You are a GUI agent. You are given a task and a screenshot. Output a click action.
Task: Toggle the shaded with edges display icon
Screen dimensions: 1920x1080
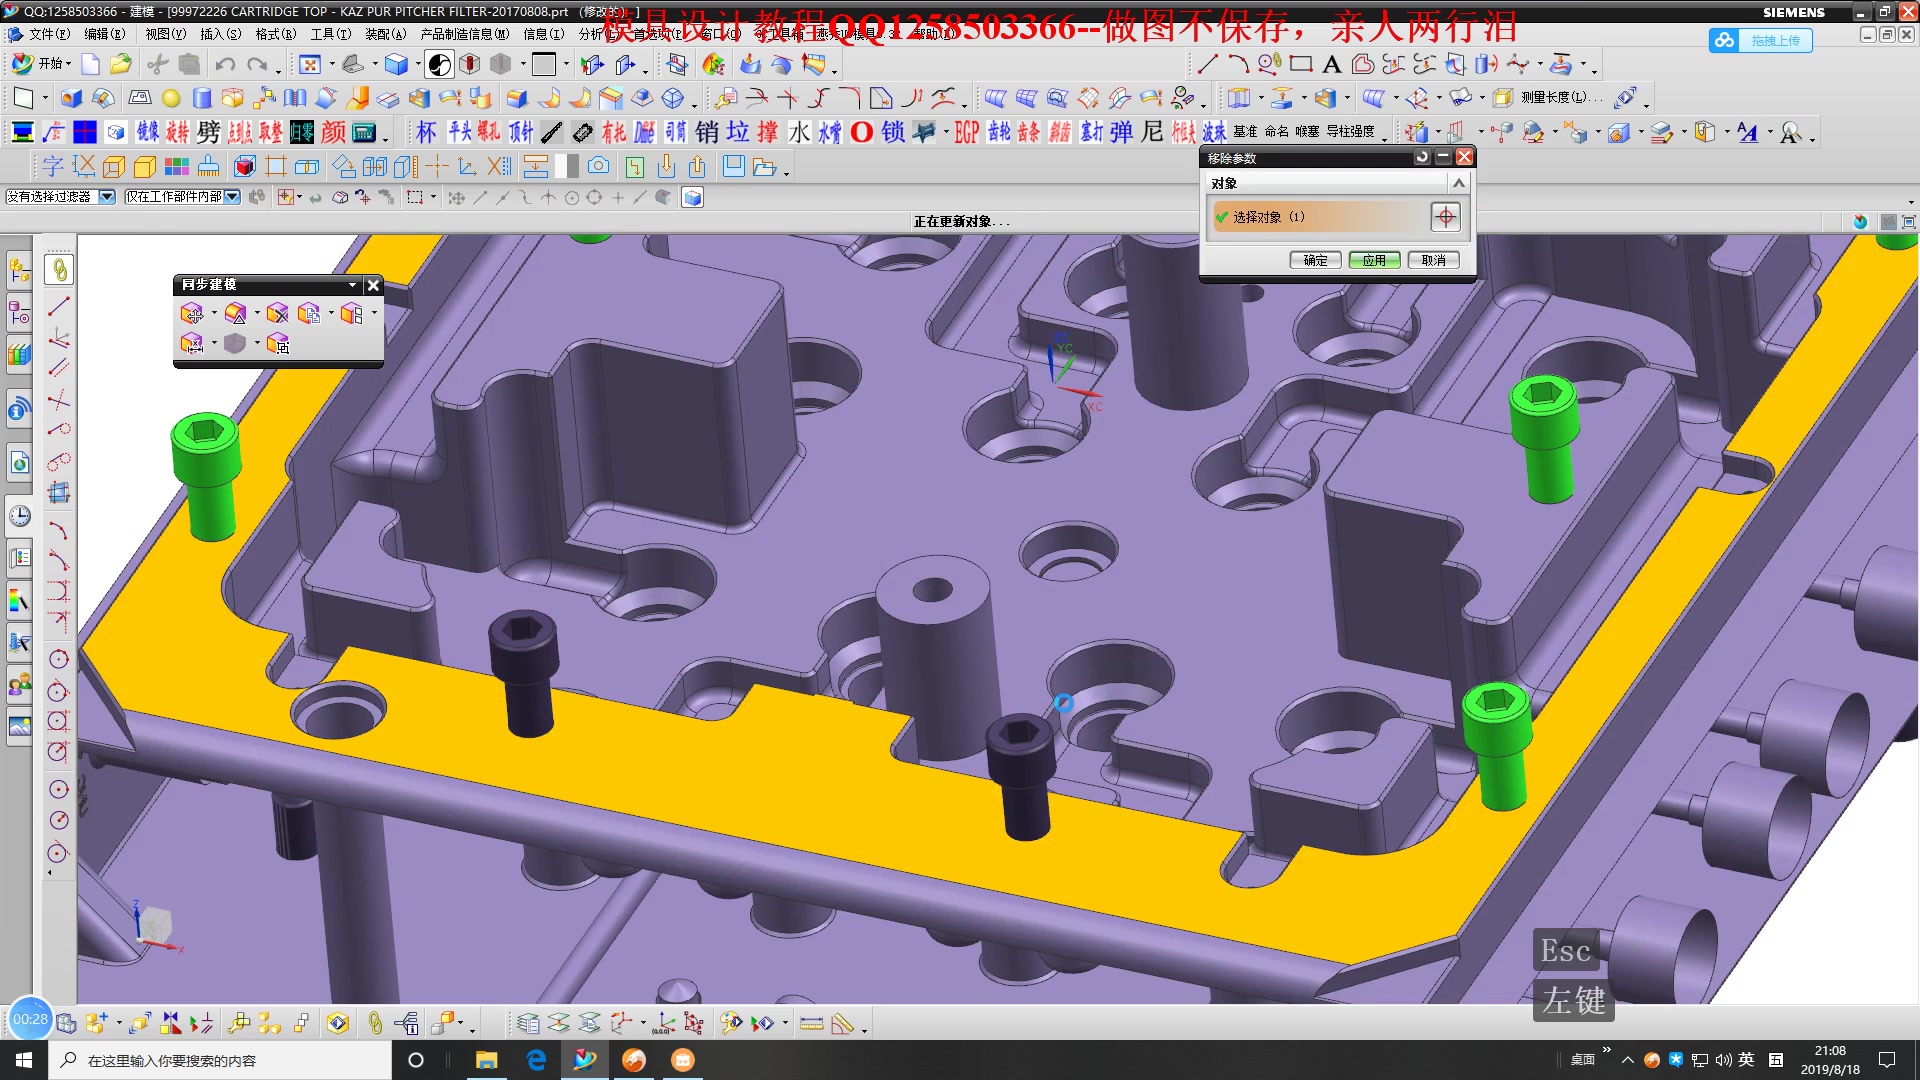click(x=396, y=65)
